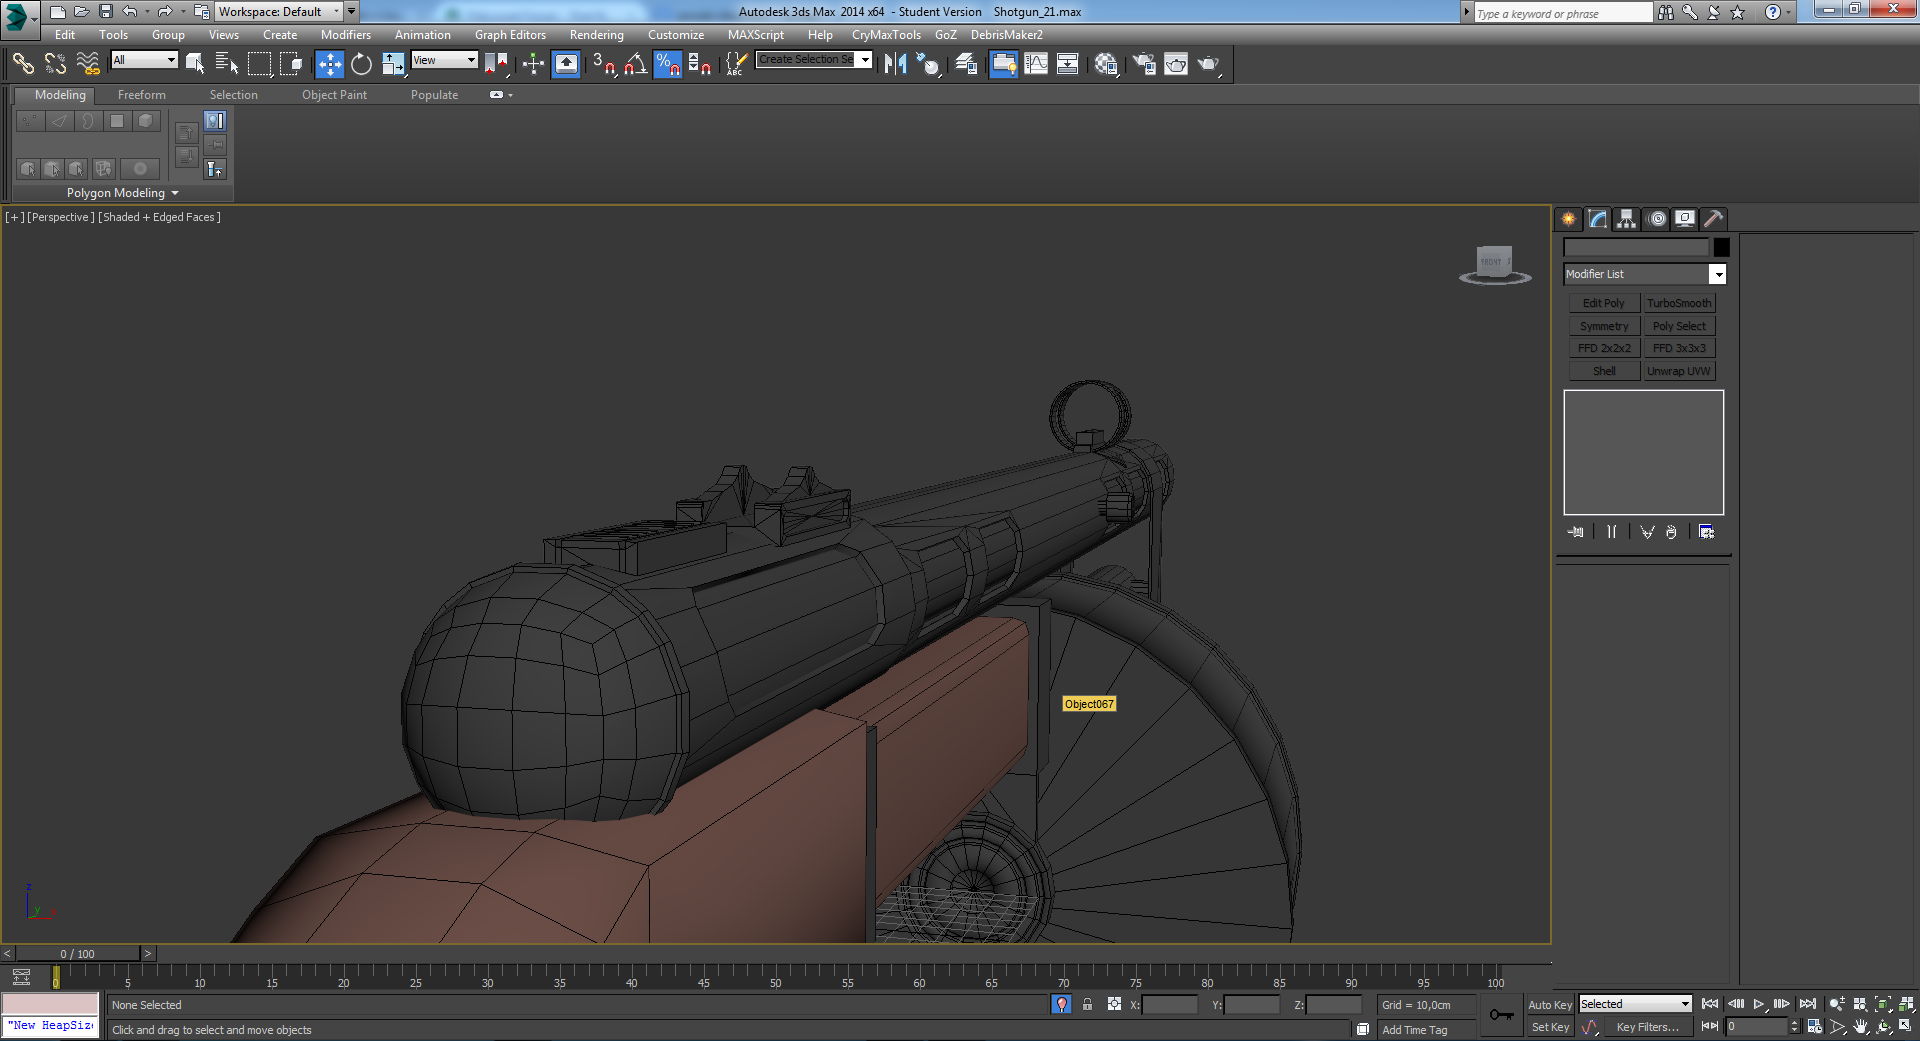
Task: Switch to the Object Paint ribbon tab
Action: [334, 95]
